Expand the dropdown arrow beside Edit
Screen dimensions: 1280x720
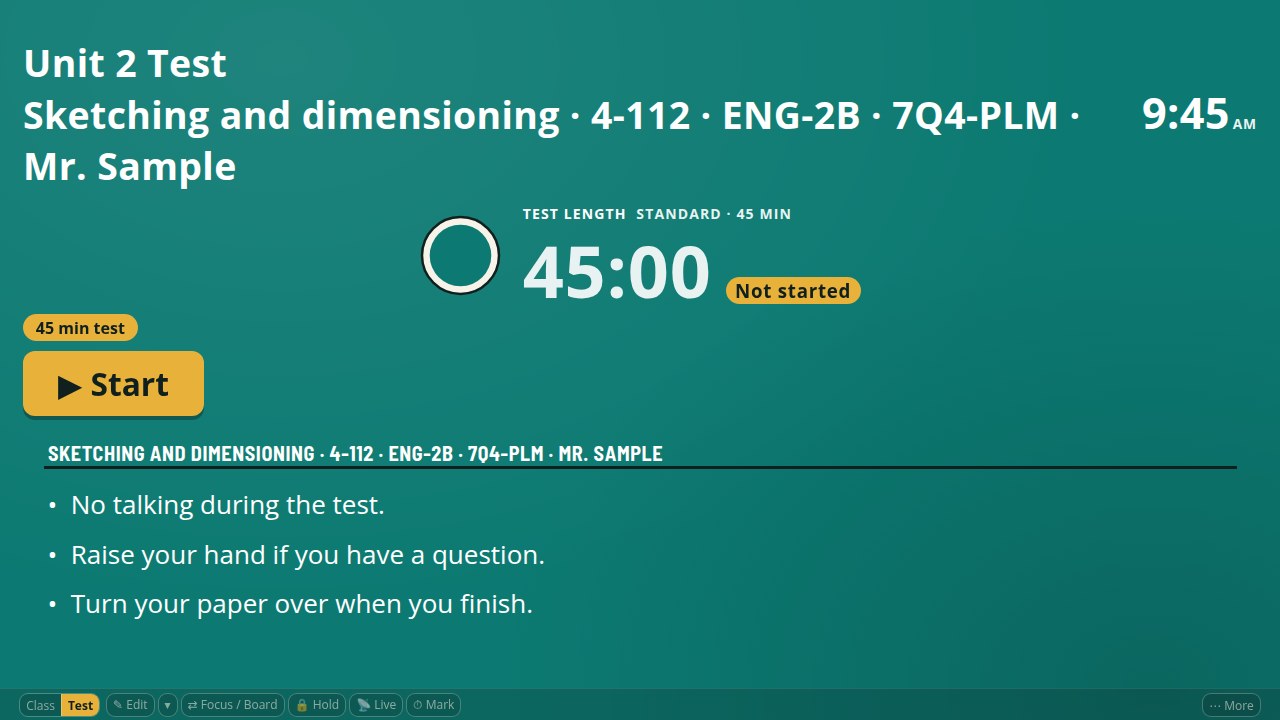pyautogui.click(x=168, y=705)
